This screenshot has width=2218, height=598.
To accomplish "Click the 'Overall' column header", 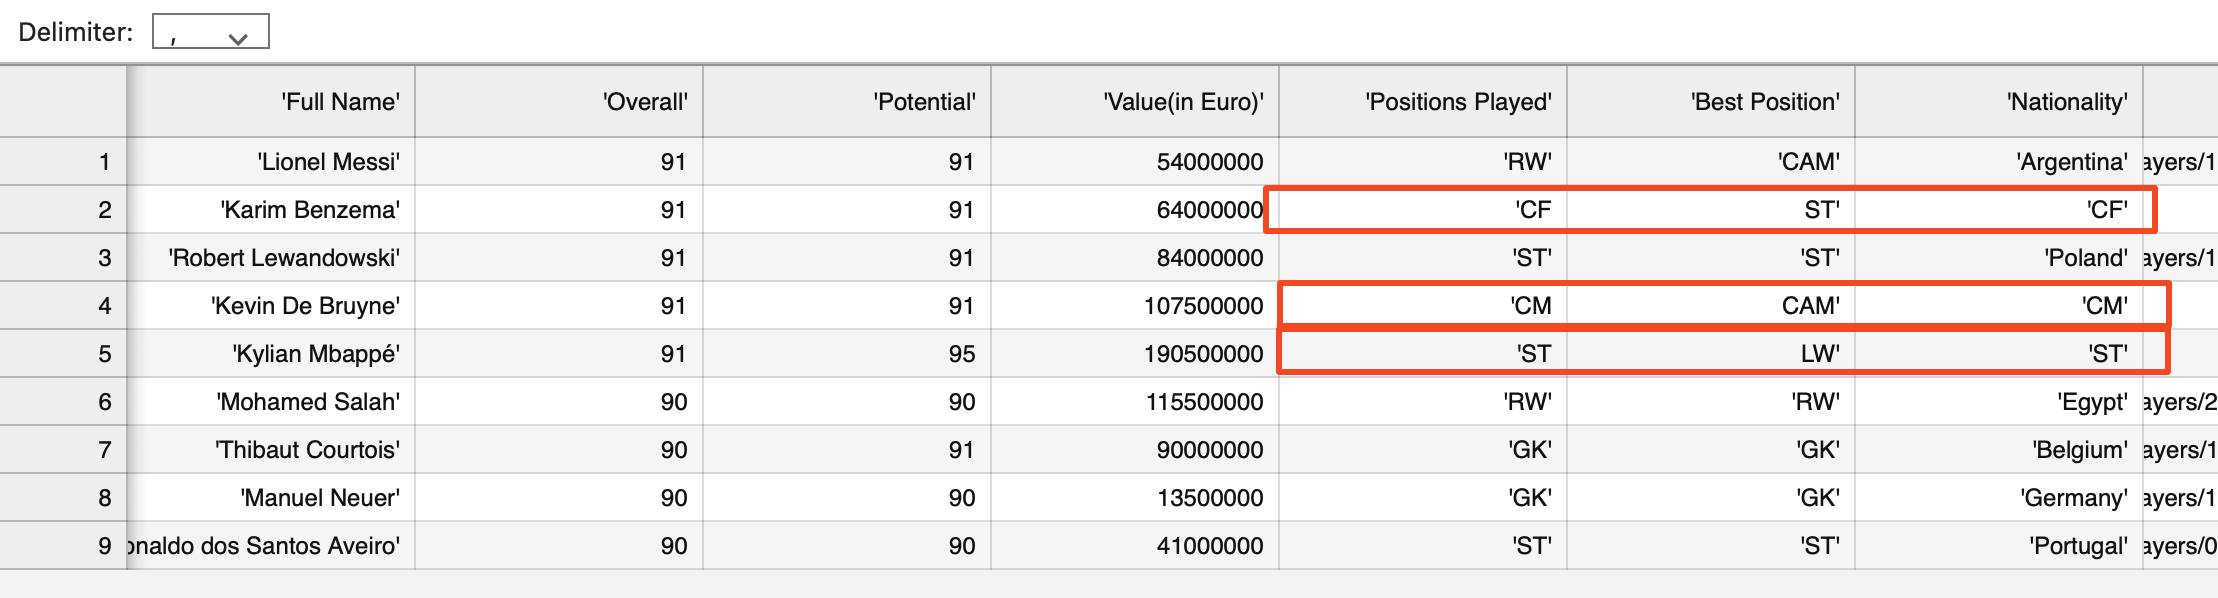I will coord(559,102).
